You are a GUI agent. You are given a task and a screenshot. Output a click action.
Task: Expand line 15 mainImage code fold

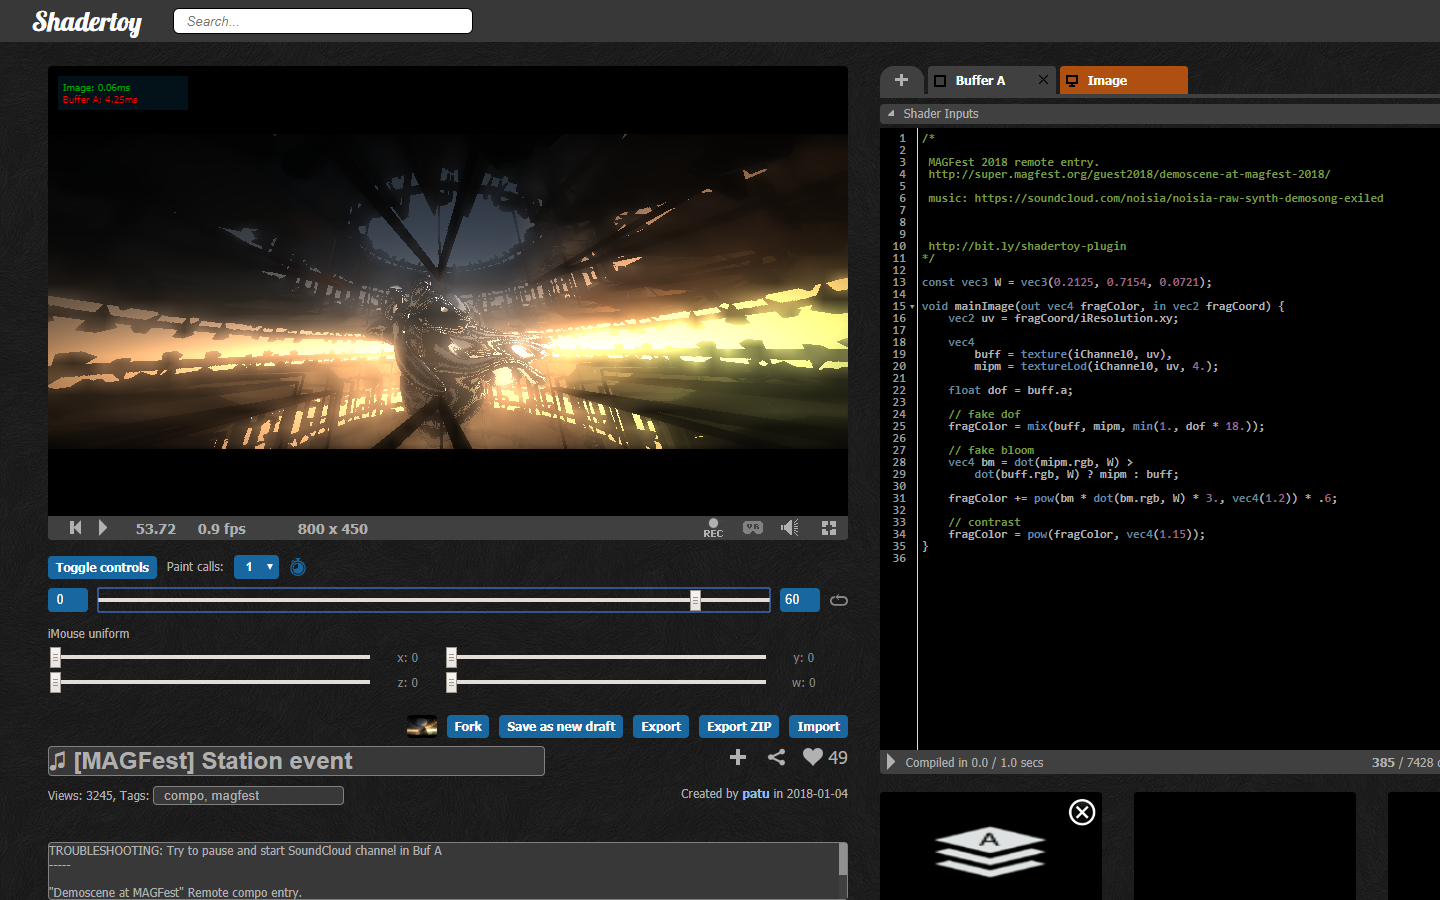tap(912, 307)
